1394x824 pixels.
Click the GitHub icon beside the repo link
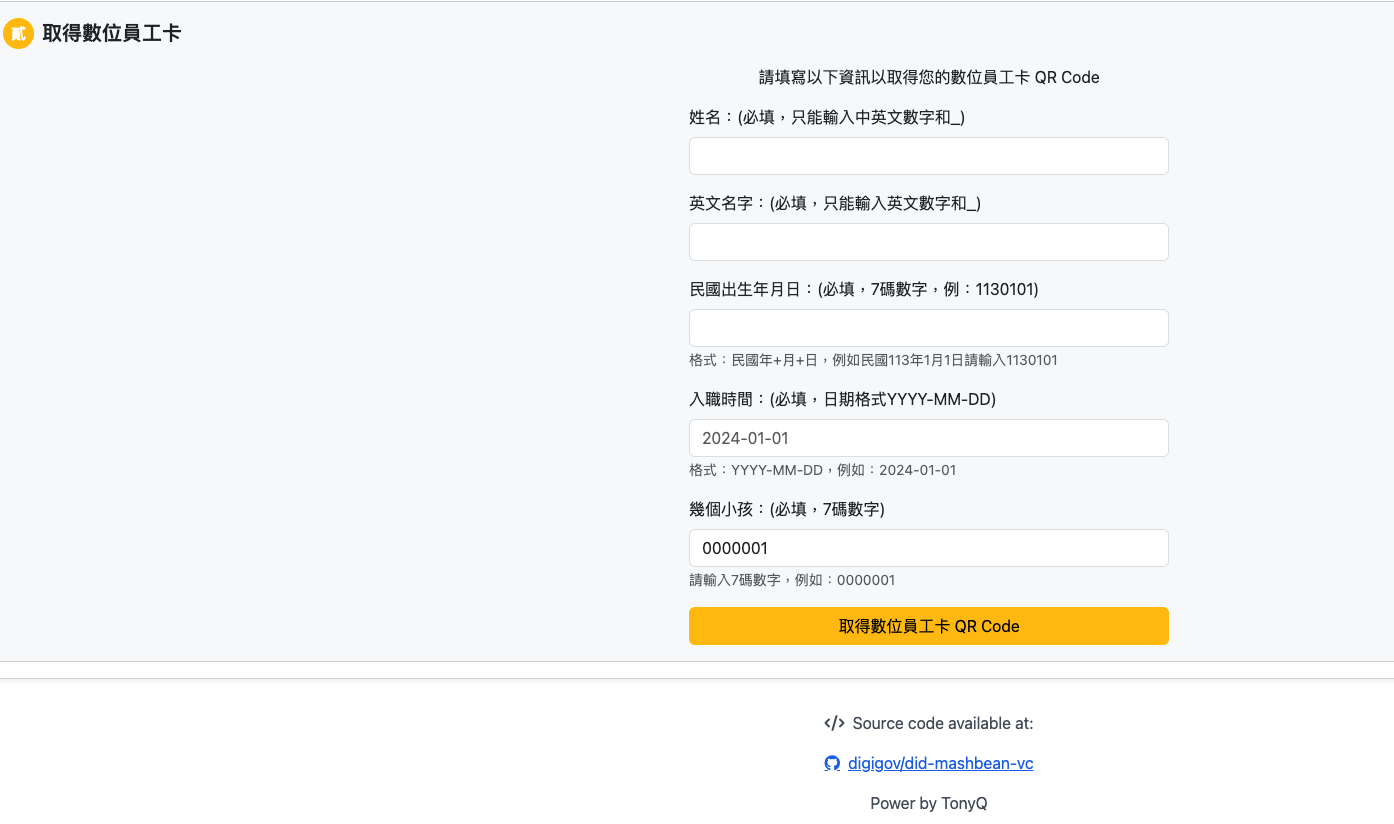tap(832, 764)
